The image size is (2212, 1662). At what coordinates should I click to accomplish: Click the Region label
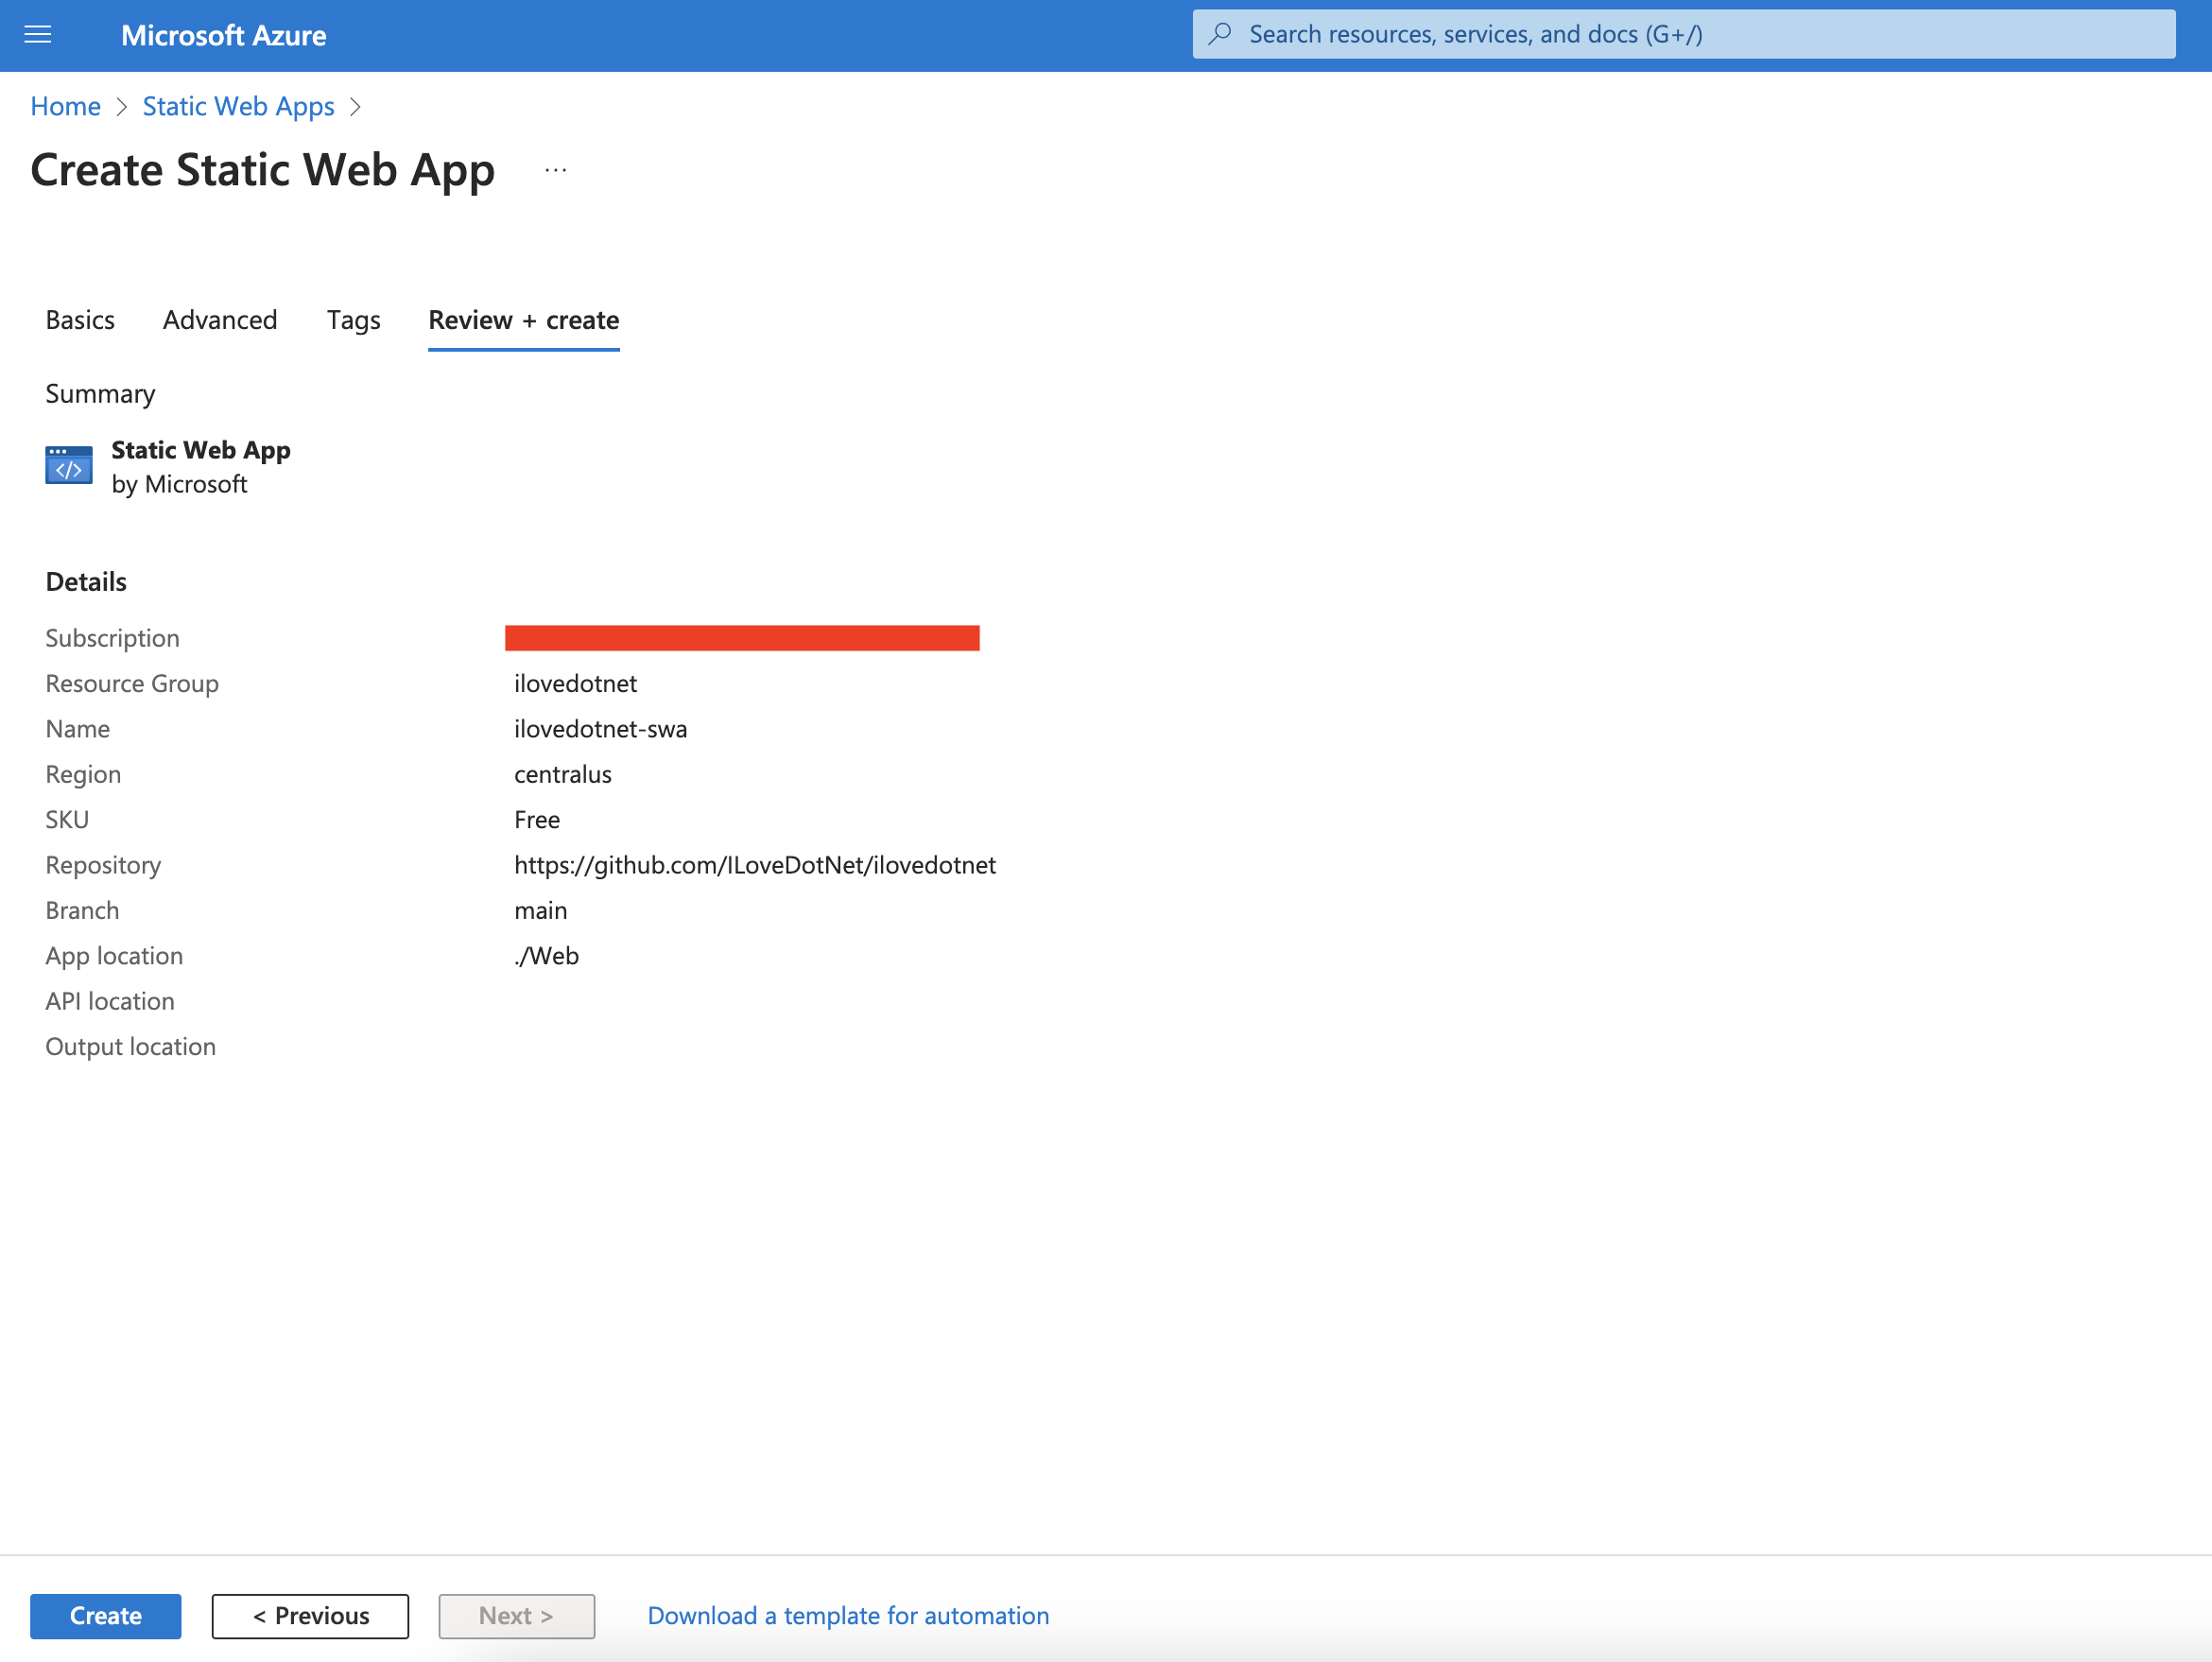83,775
